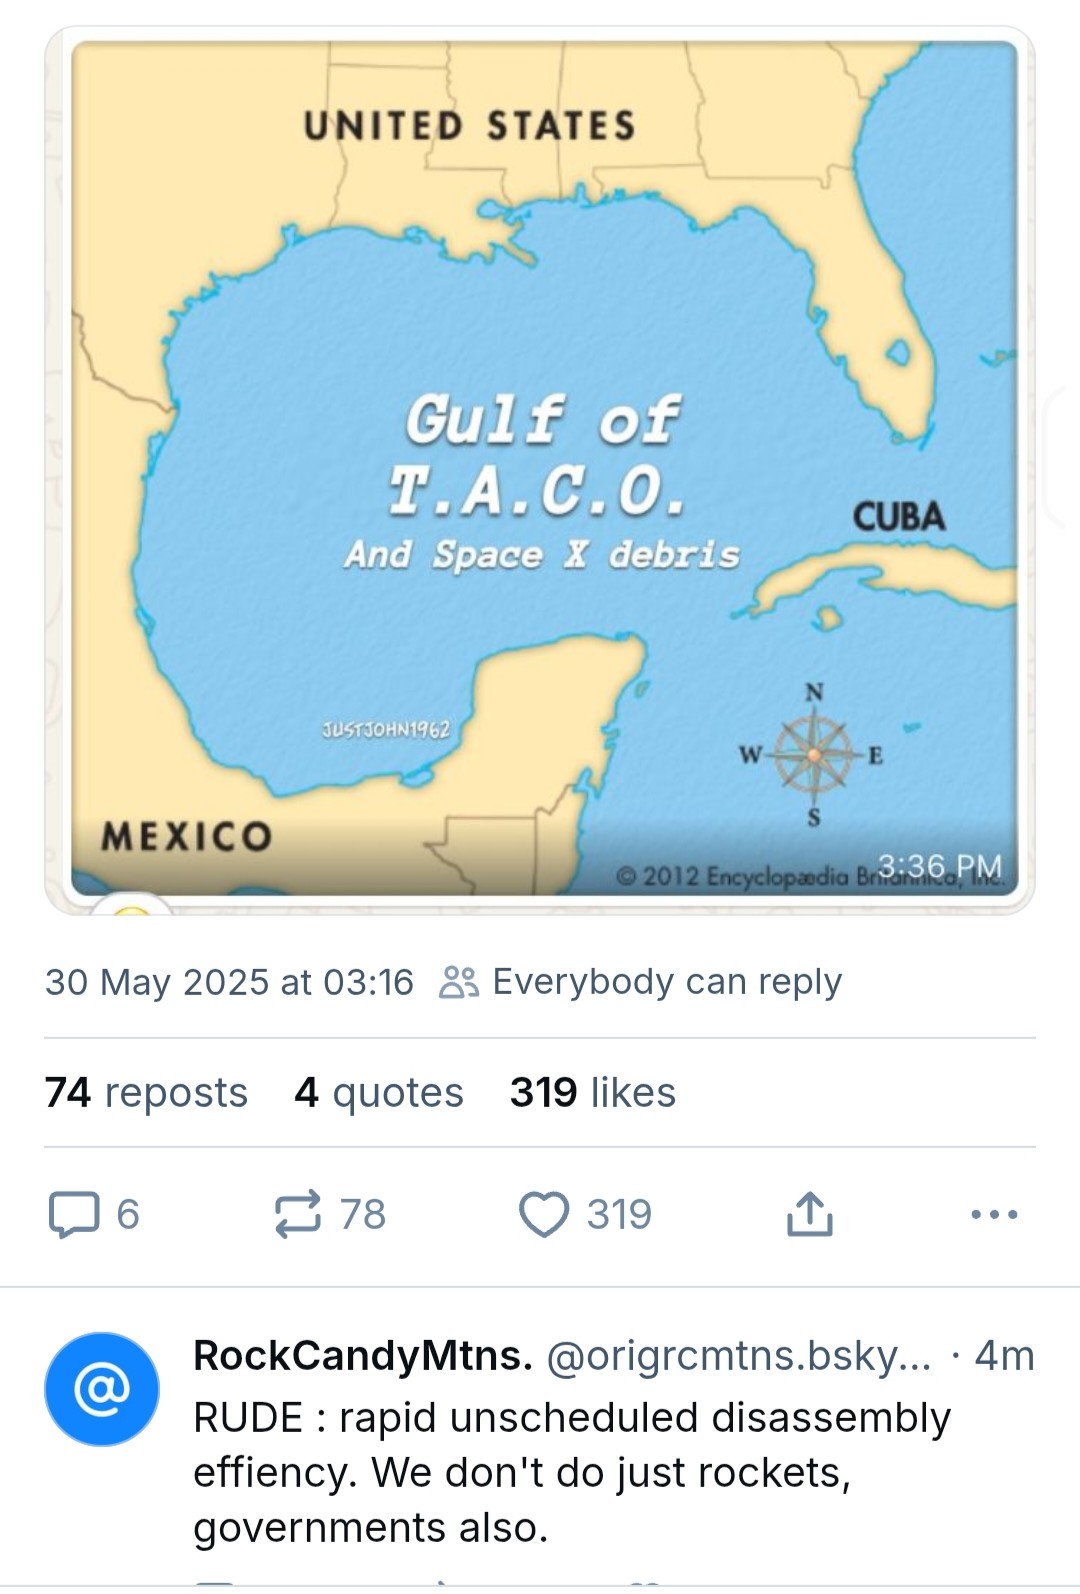Tap the 30 May 2025 timestamp
Screen dimensions: 1080x1594
tap(229, 982)
